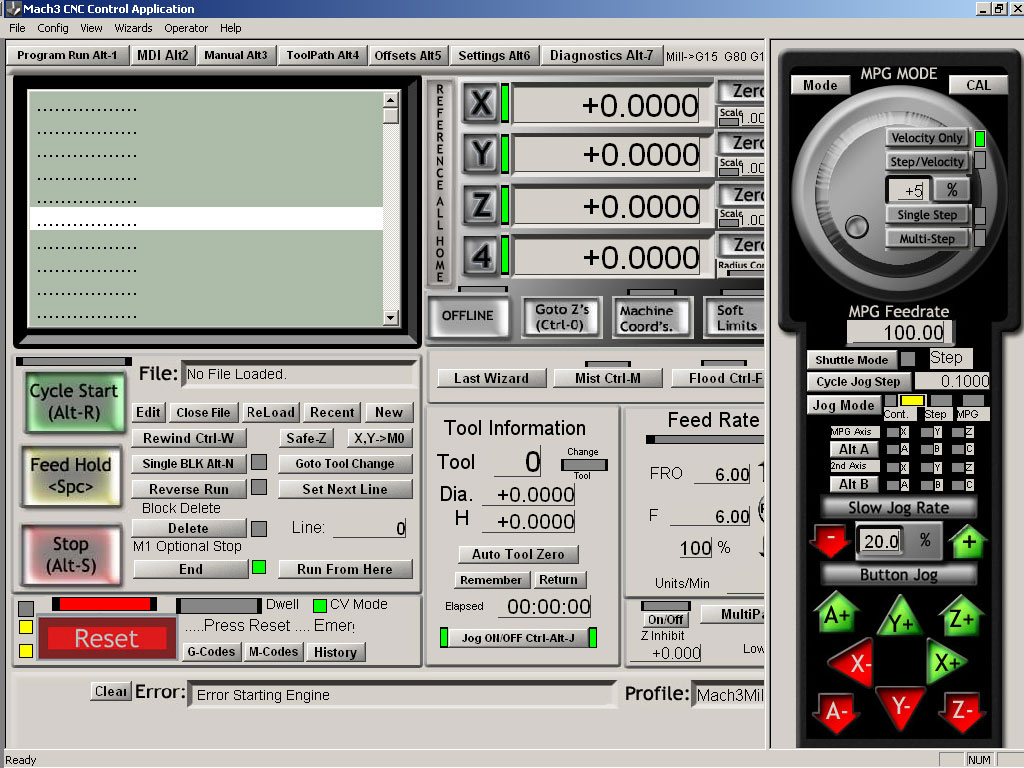Click the CAL button in MPG panel
The image size is (1024, 768).
point(978,85)
